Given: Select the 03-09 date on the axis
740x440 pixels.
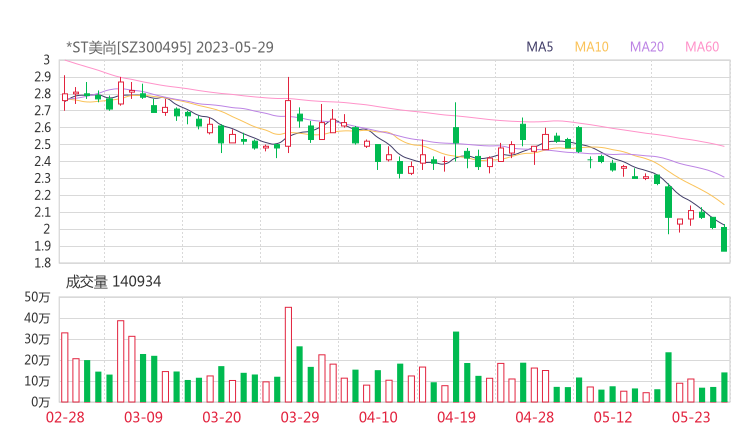Looking at the screenshot, I should pos(143,417).
